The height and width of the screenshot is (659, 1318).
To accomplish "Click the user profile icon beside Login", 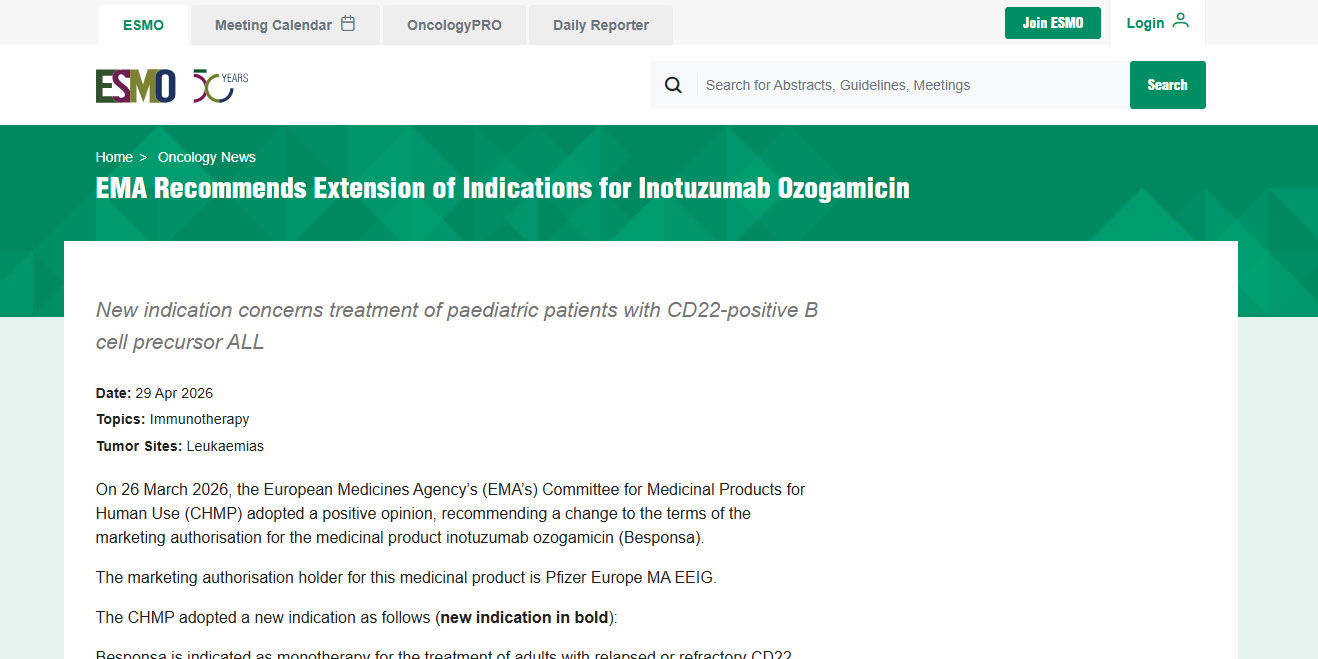I will pyautogui.click(x=1181, y=21).
